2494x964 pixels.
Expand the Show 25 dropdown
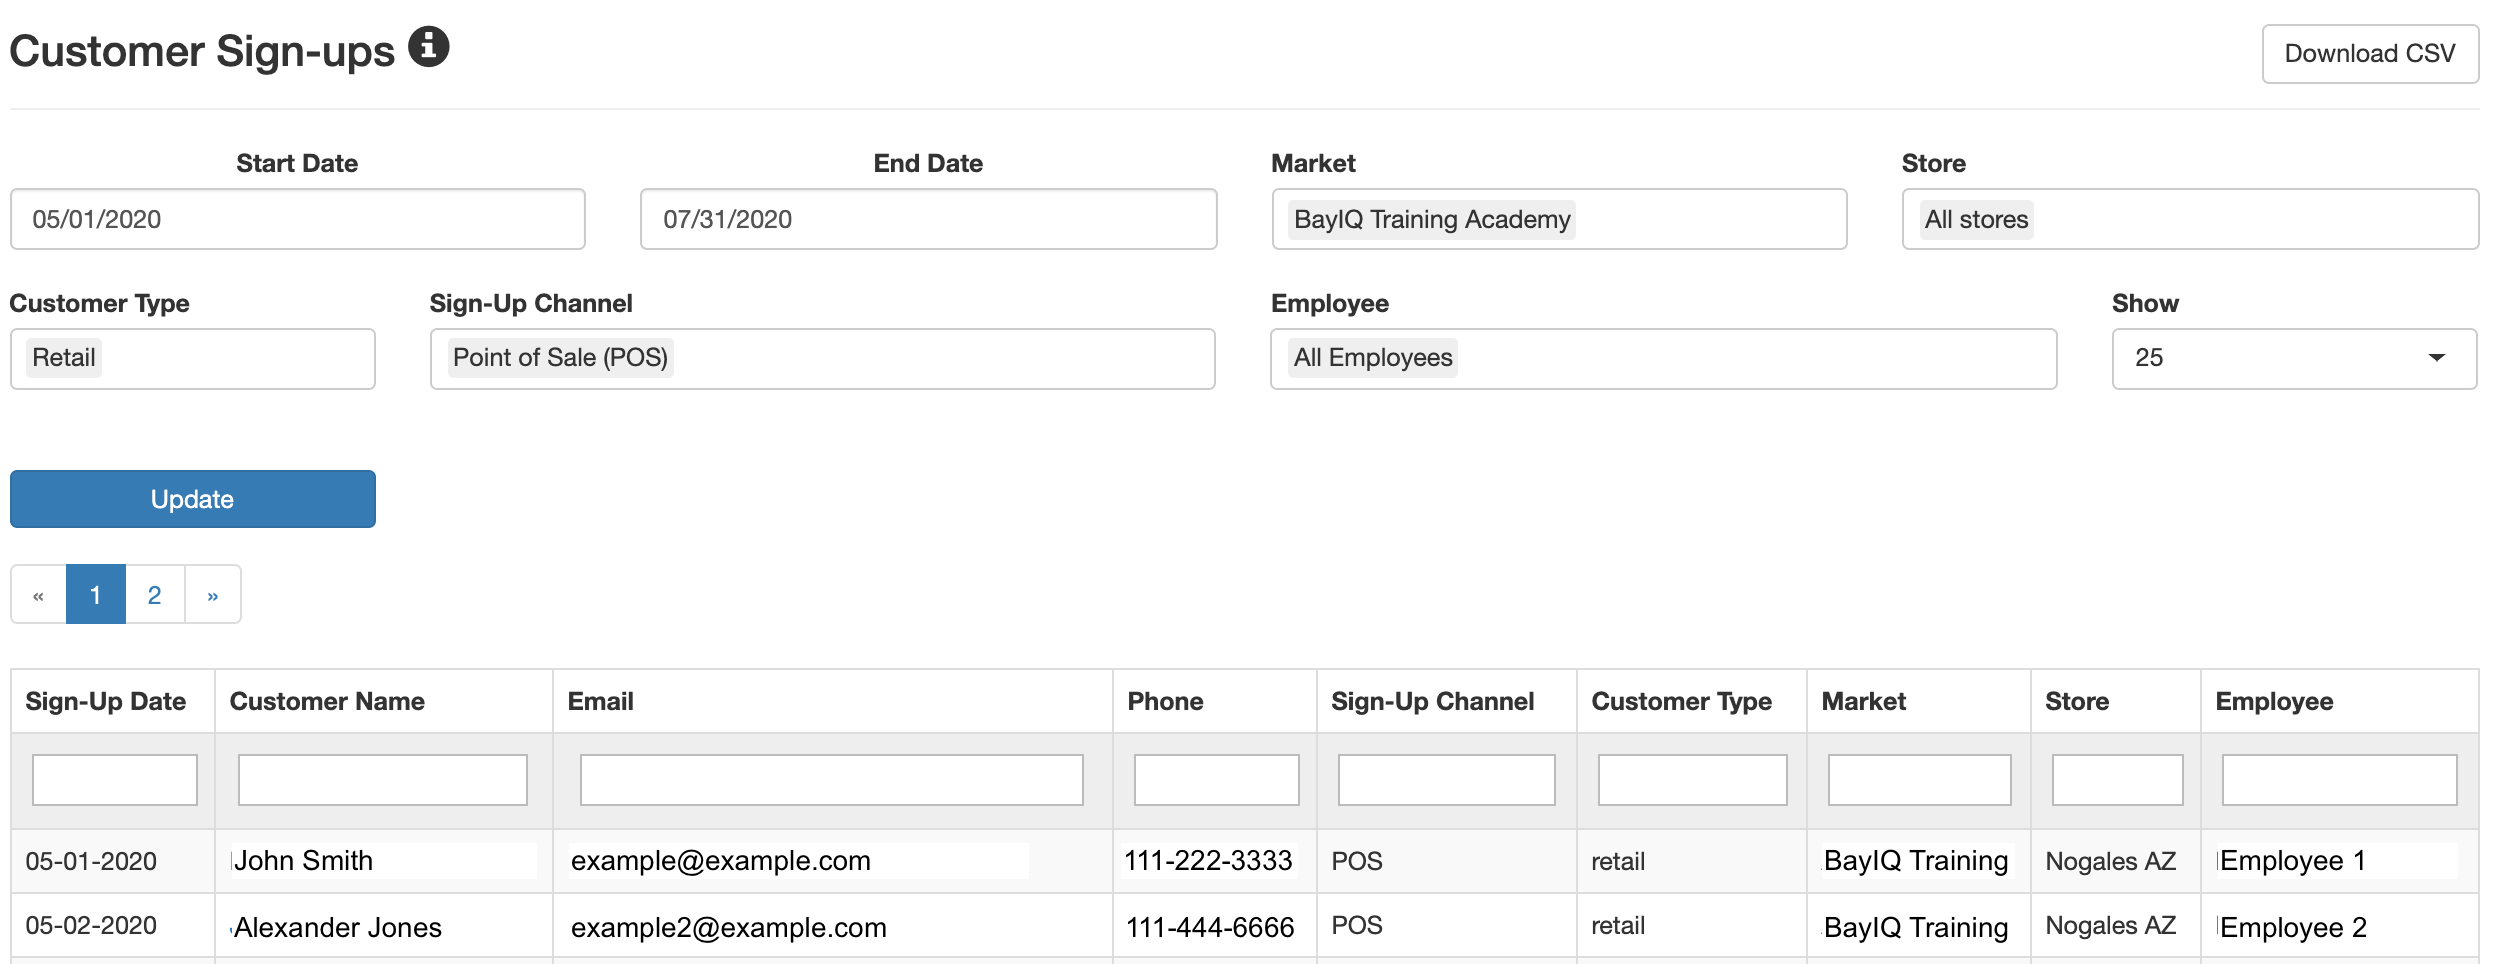2294,358
